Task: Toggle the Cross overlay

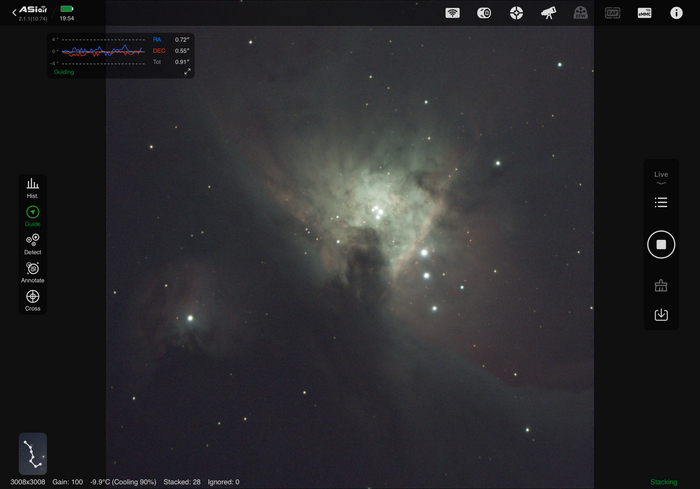Action: [33, 301]
